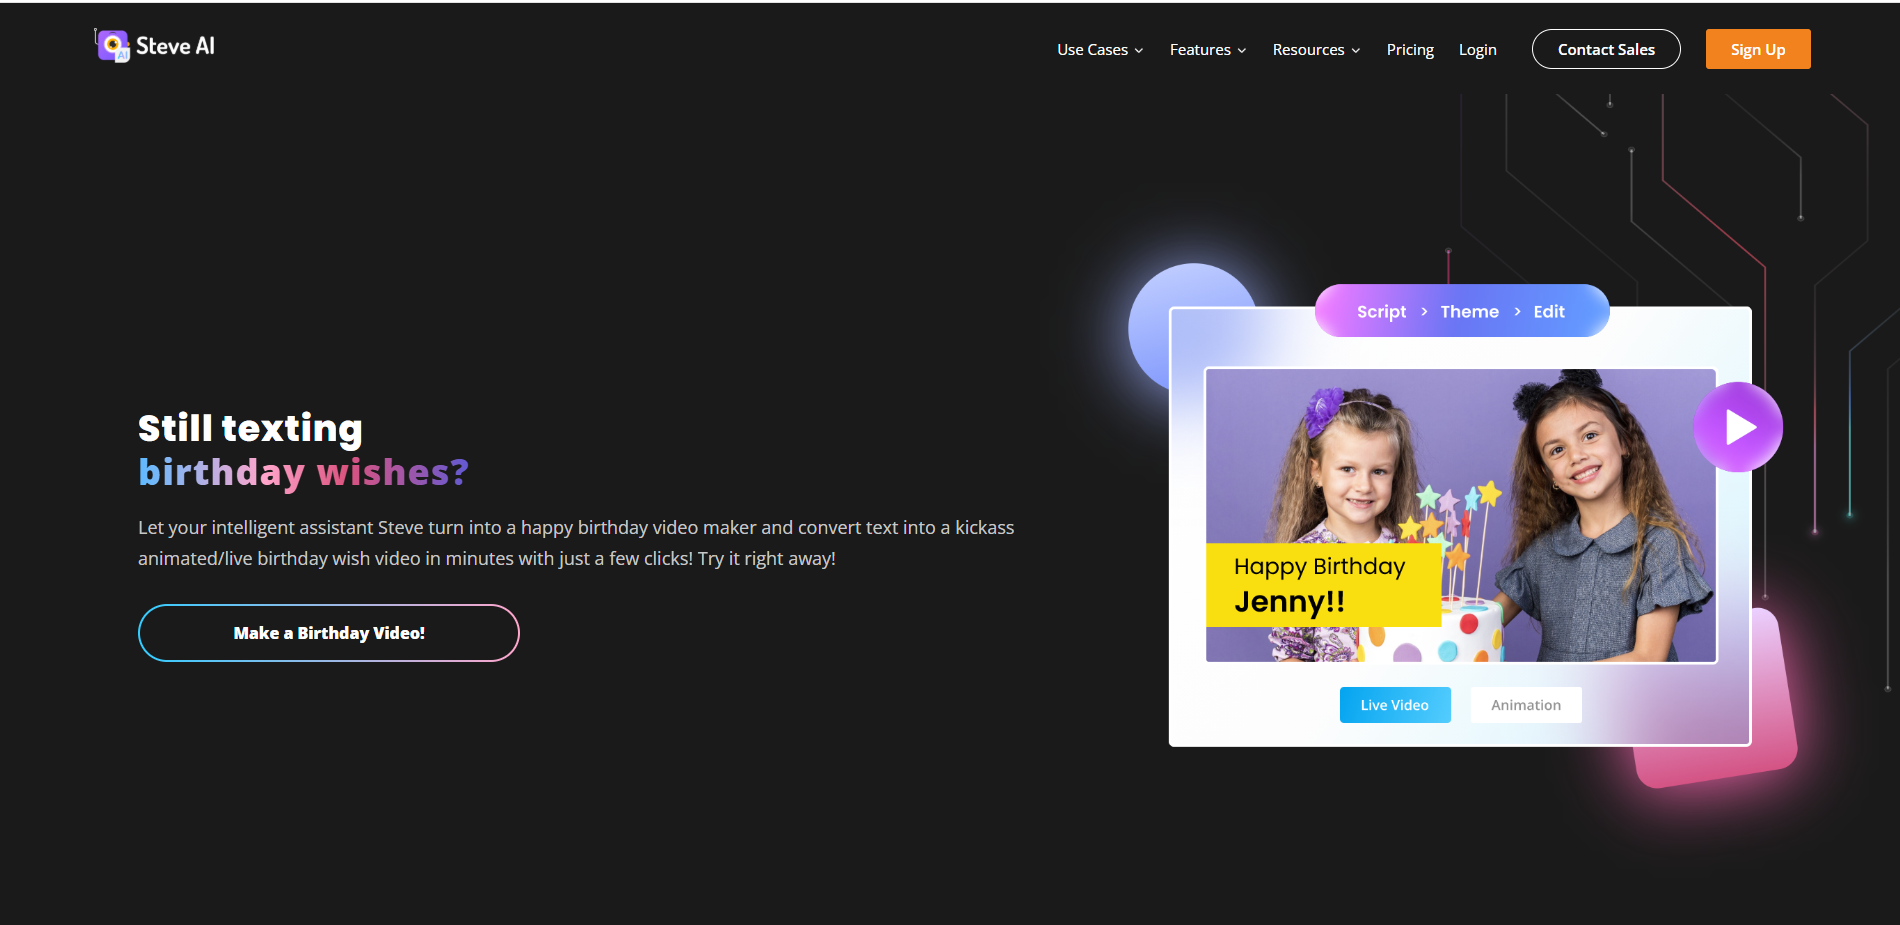This screenshot has height=925, width=1900.
Task: Click the chevron next to Resources
Action: (x=1356, y=50)
